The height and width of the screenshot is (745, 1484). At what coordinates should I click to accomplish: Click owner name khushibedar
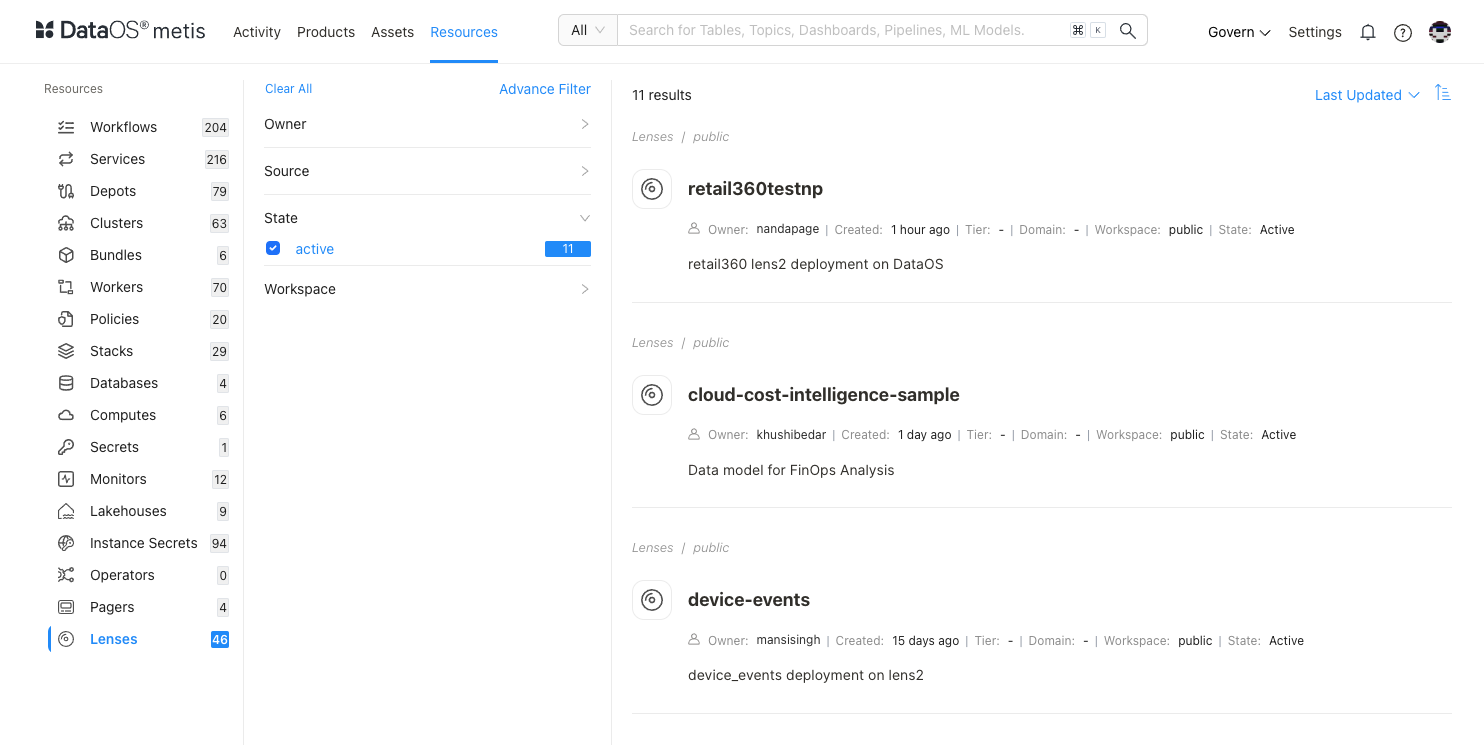click(791, 435)
